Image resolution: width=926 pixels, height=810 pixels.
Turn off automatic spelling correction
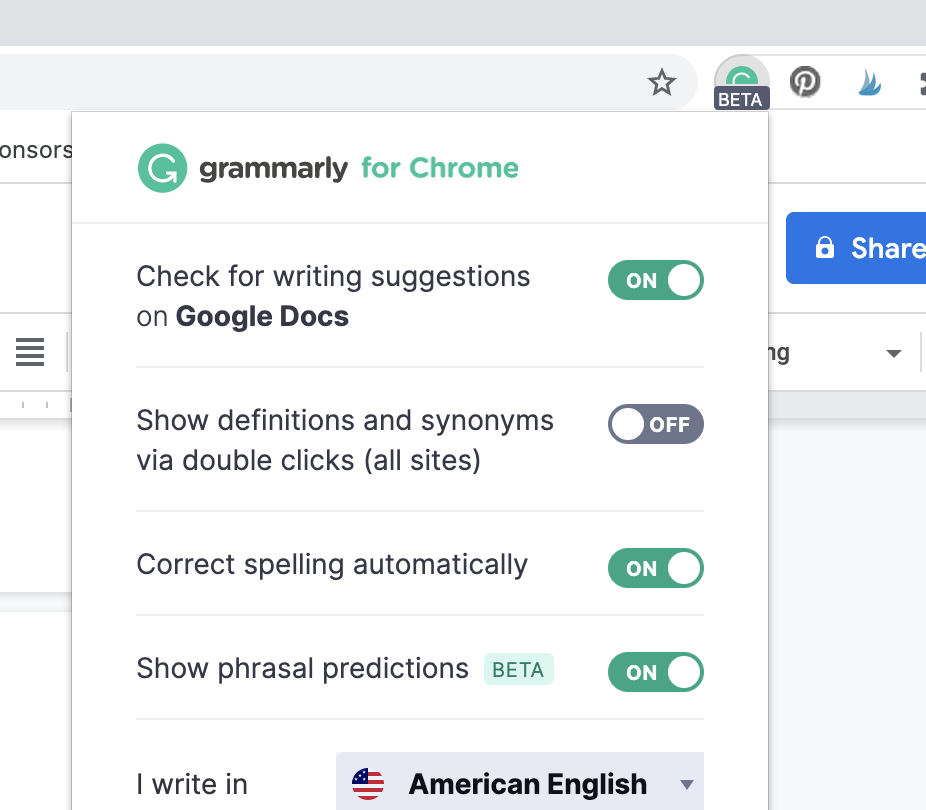655,568
